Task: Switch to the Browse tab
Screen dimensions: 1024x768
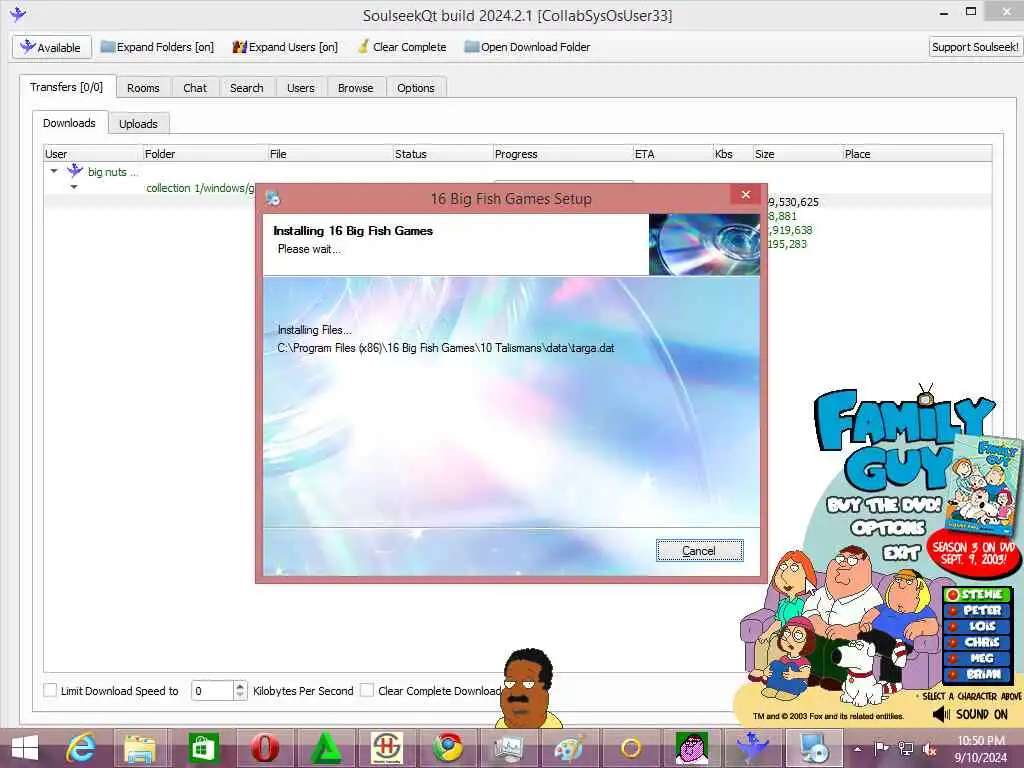Action: pos(356,88)
